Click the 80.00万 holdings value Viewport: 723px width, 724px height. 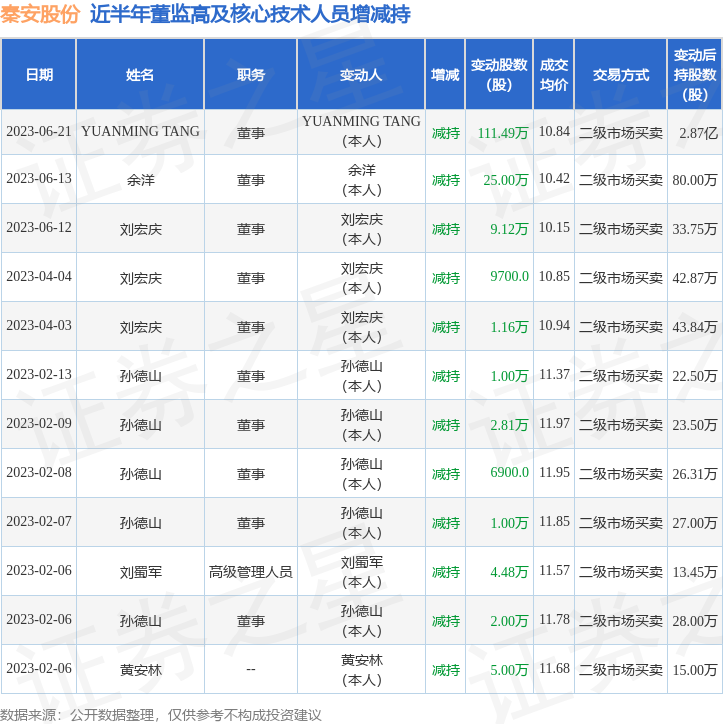pos(695,180)
